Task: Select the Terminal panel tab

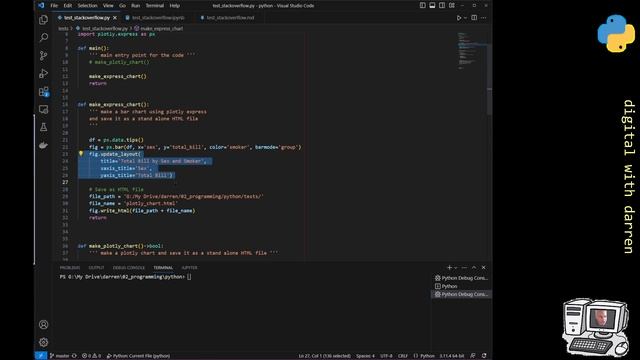Action: coord(163,268)
